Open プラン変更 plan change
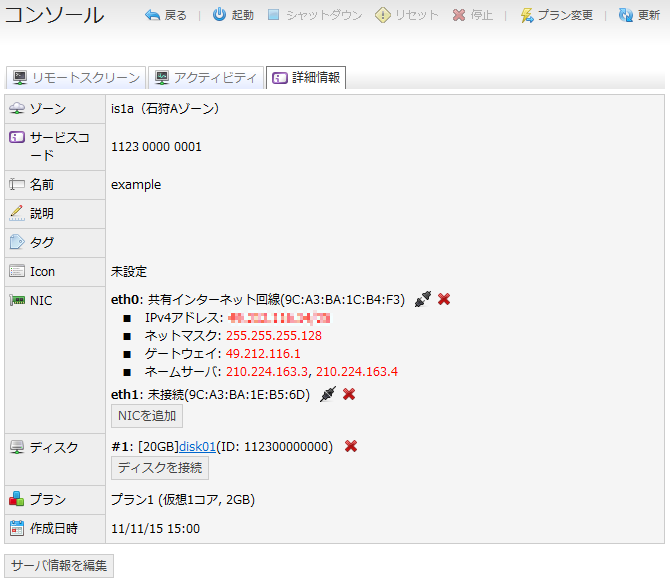This screenshot has height=585, width=670. click(x=557, y=16)
